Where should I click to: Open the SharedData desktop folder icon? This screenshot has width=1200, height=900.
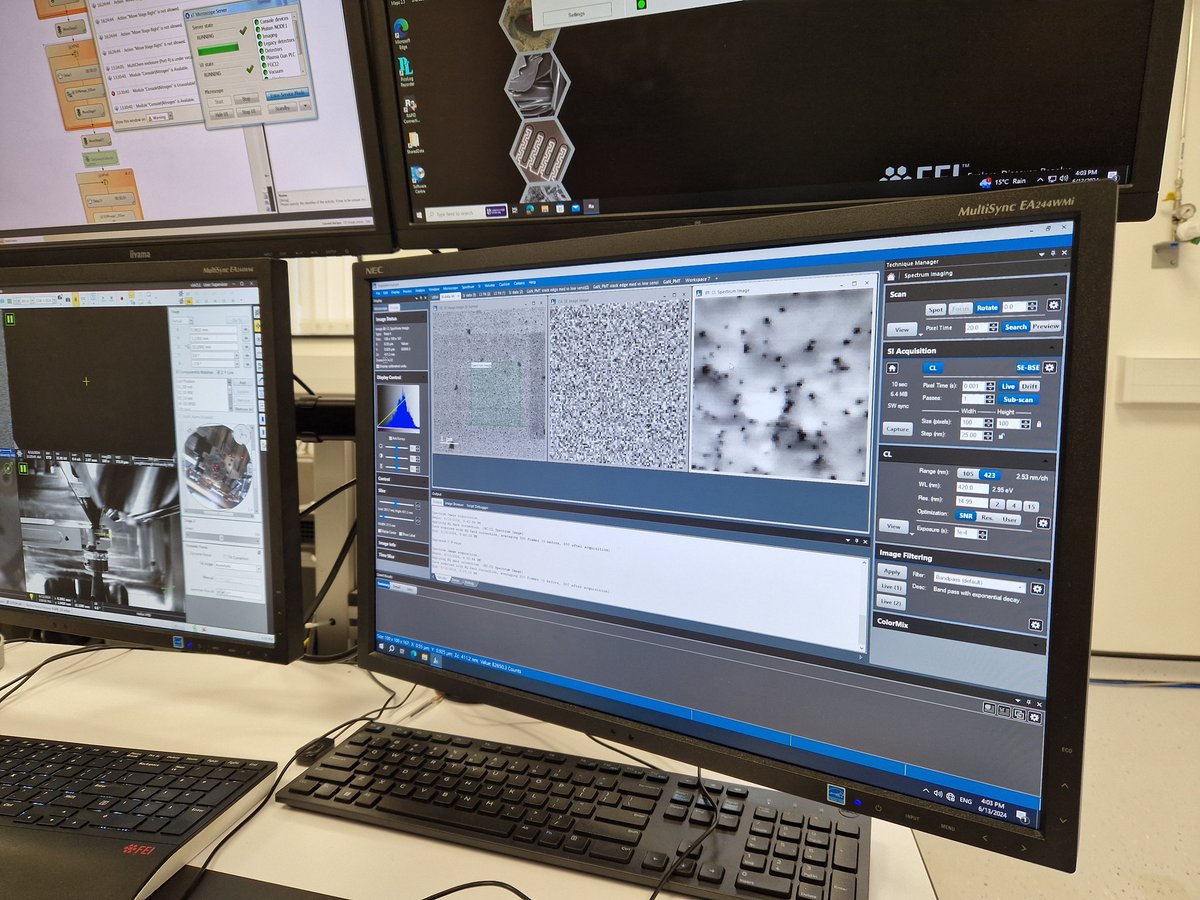pos(412,143)
